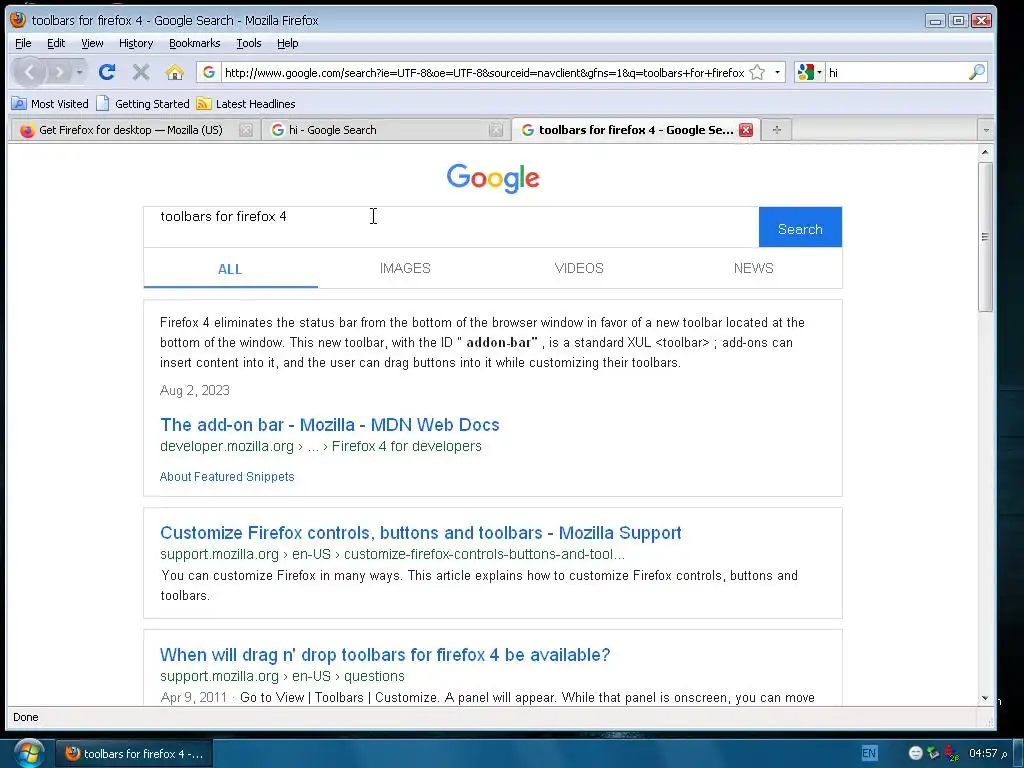Click the browser search box containing 'hi'
Viewport: 1024px width, 768px height.
[896, 72]
